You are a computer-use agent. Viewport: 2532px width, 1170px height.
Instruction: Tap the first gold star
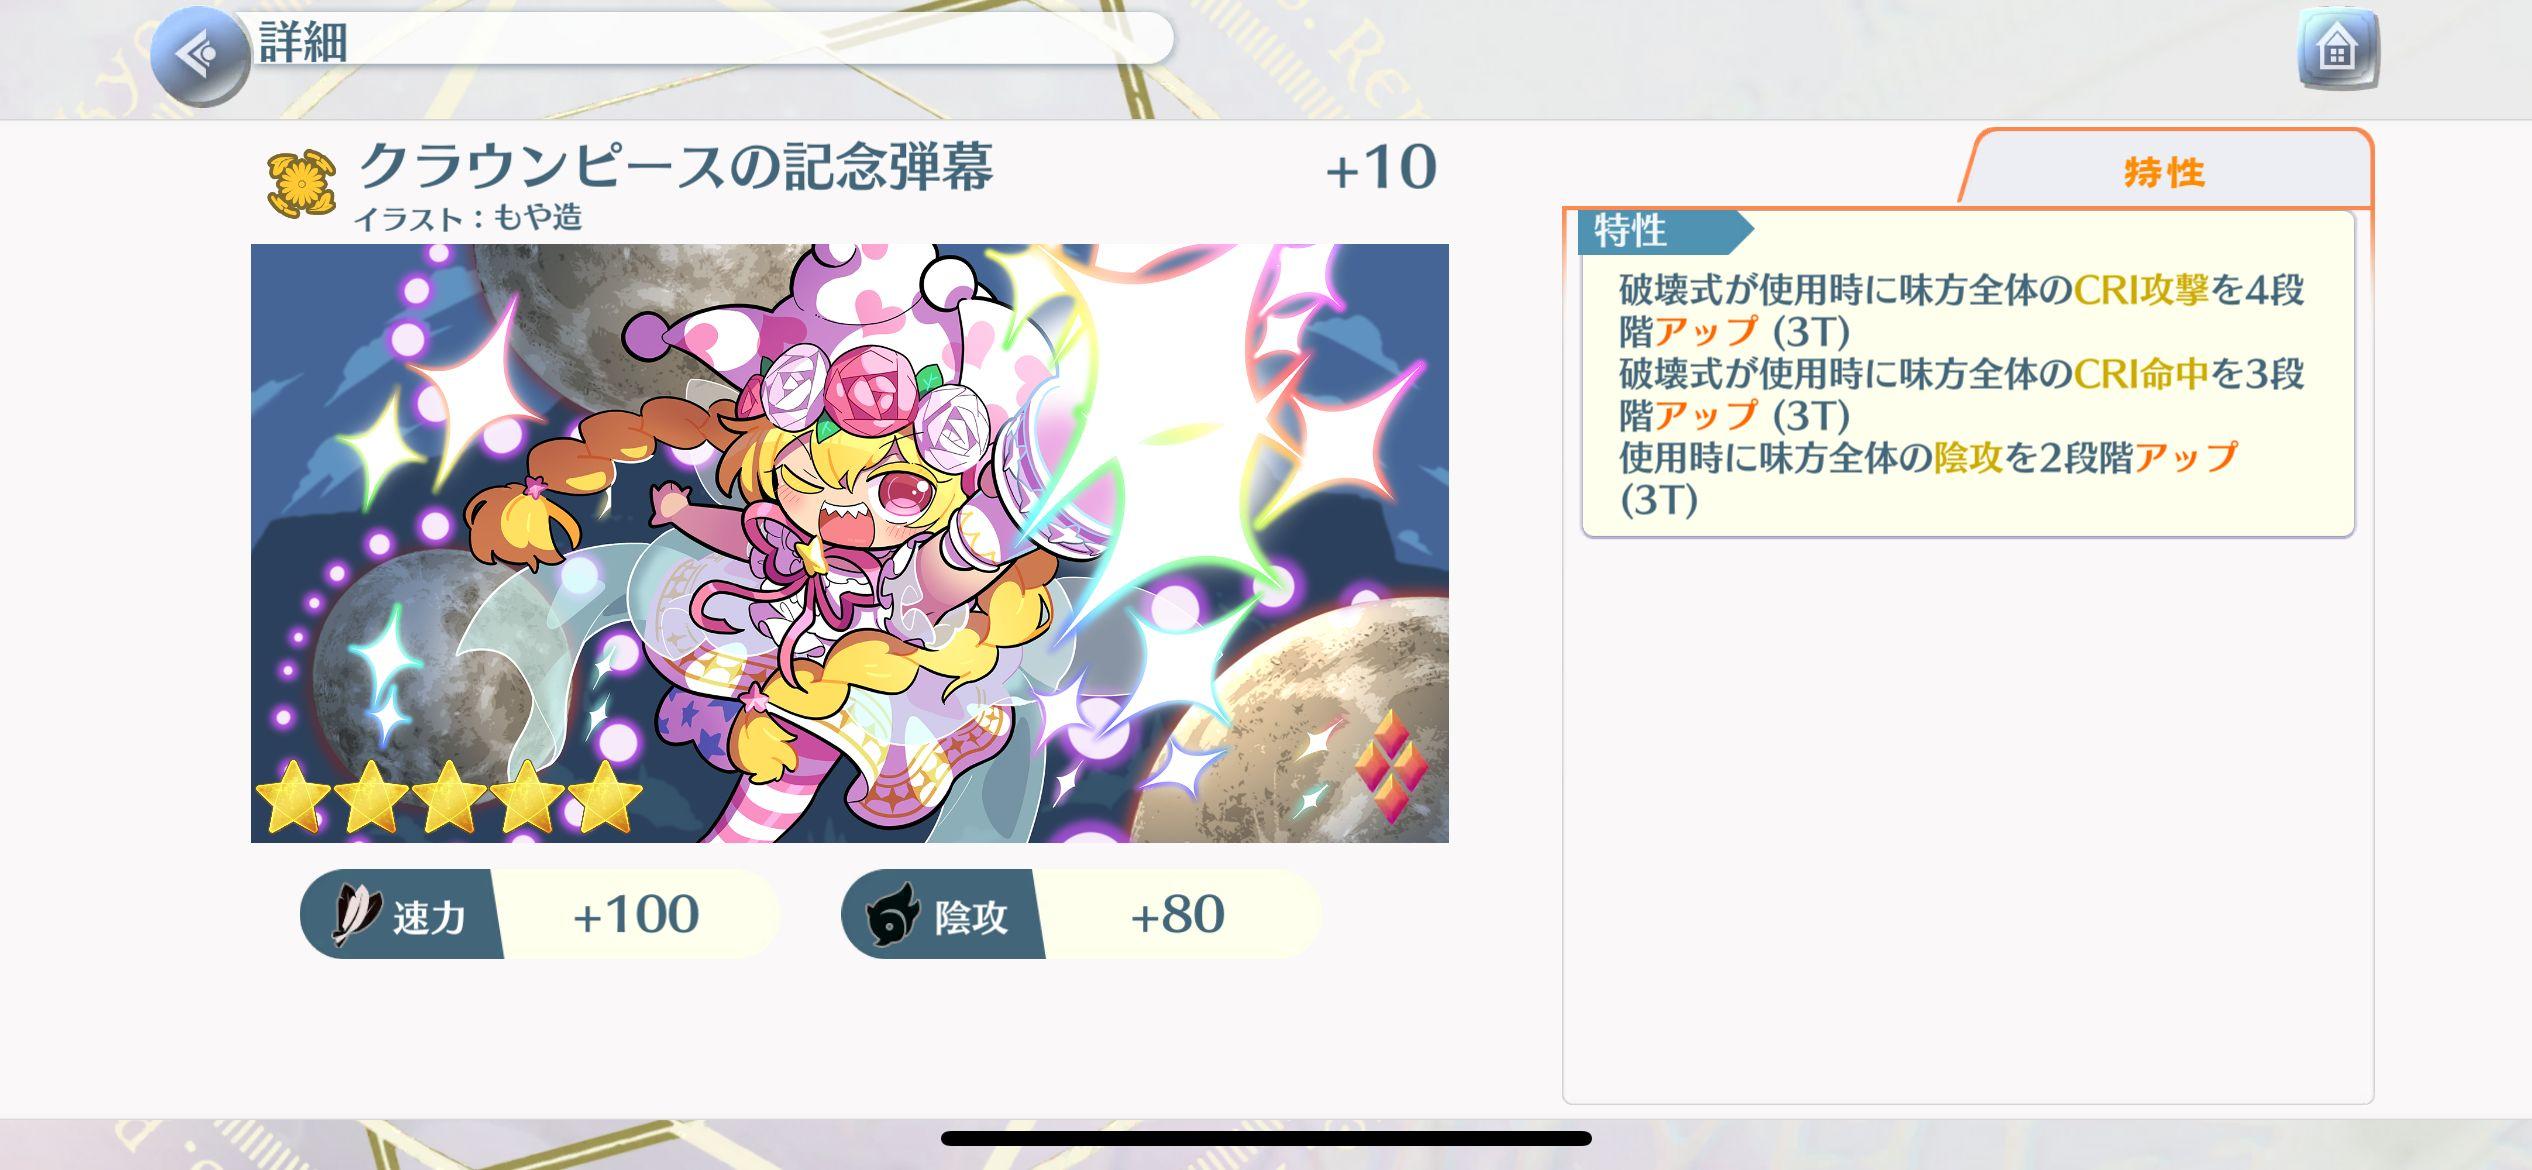[x=293, y=797]
